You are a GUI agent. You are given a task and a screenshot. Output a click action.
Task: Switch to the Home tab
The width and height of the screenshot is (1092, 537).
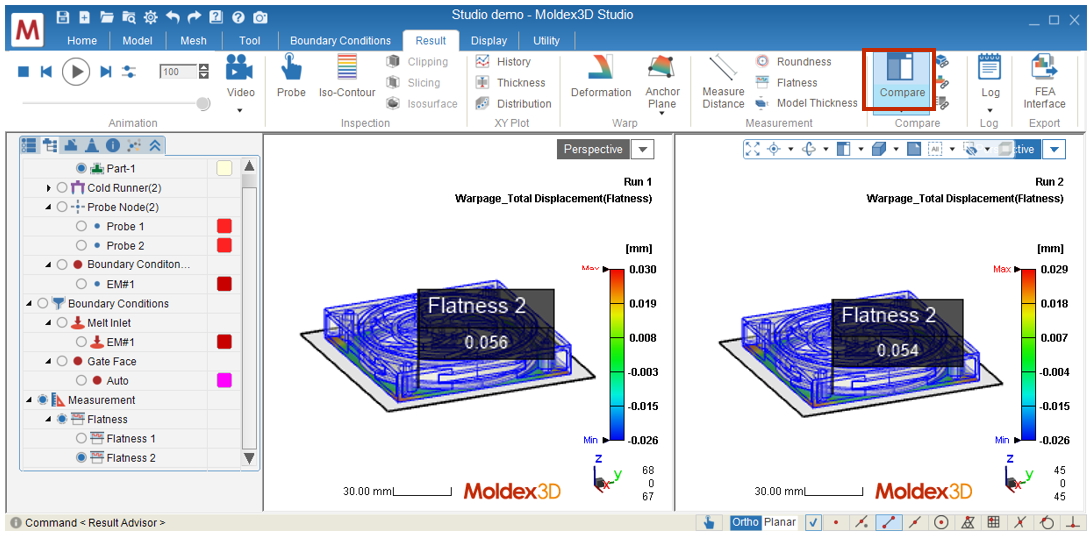(81, 40)
